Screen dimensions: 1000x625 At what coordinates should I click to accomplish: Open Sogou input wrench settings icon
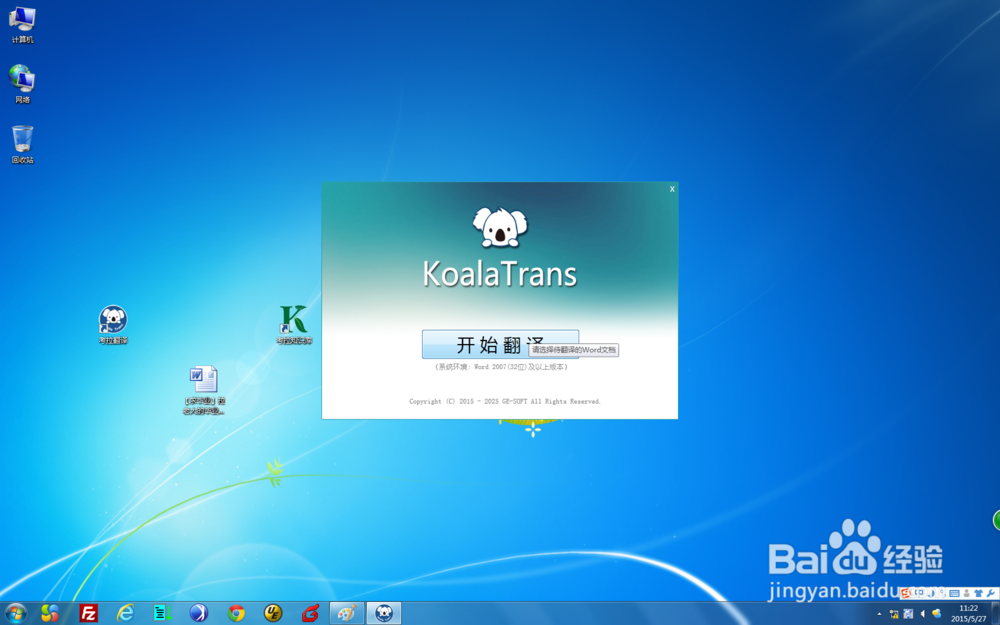tap(990, 593)
